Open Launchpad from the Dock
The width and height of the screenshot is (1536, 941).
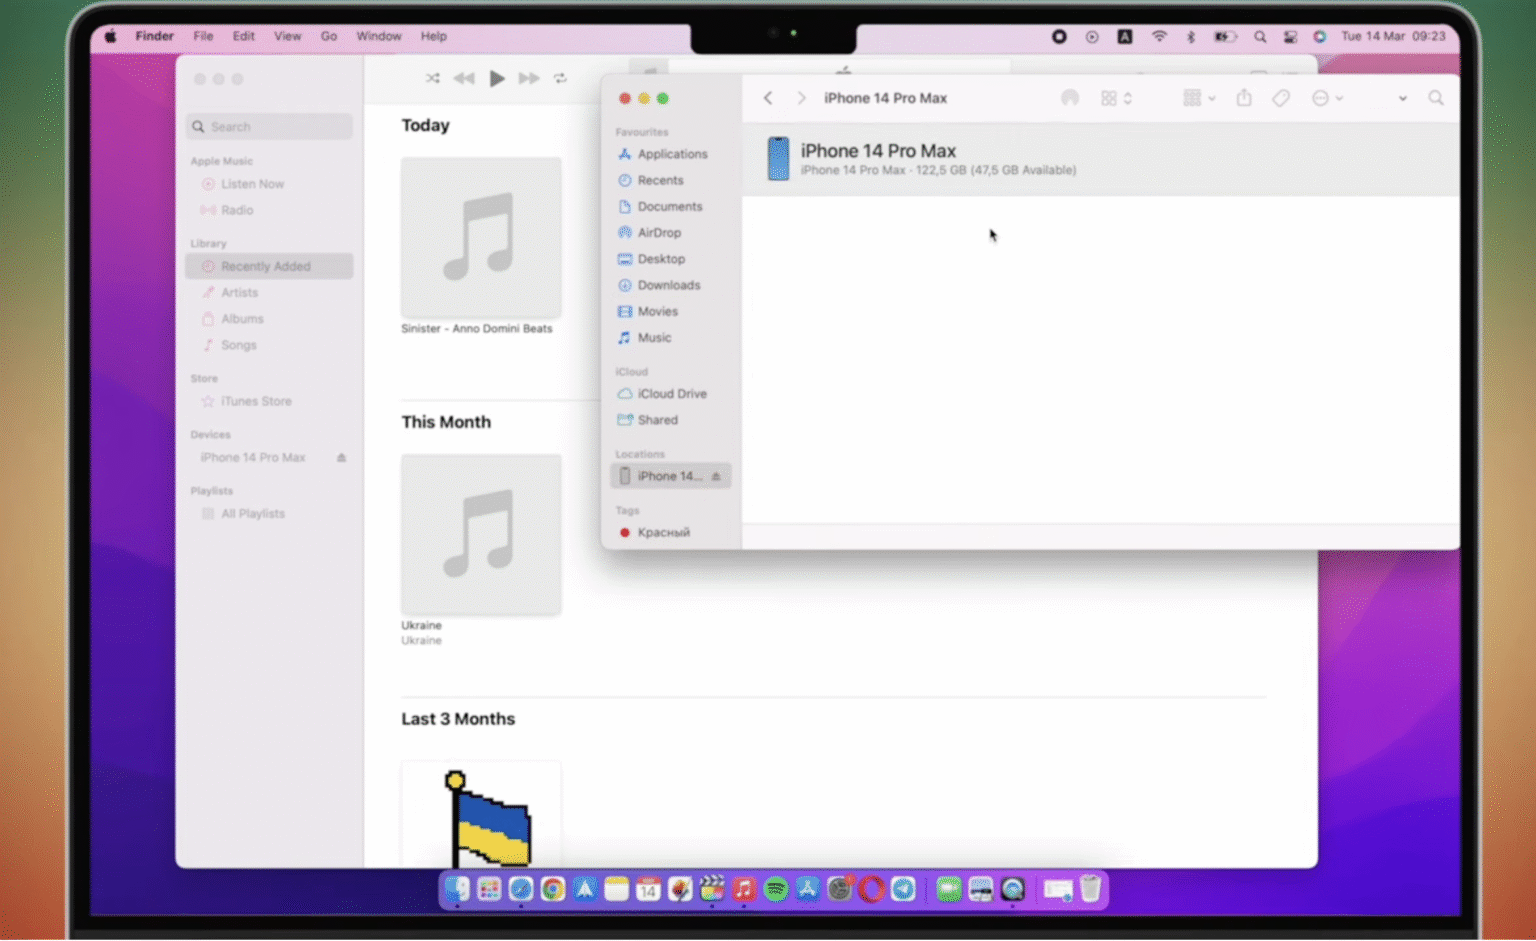pyautogui.click(x=489, y=889)
